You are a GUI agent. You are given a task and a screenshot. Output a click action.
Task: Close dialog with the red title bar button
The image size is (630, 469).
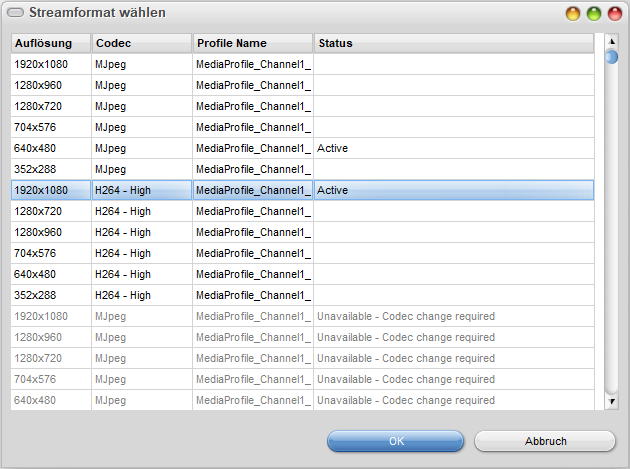point(613,14)
